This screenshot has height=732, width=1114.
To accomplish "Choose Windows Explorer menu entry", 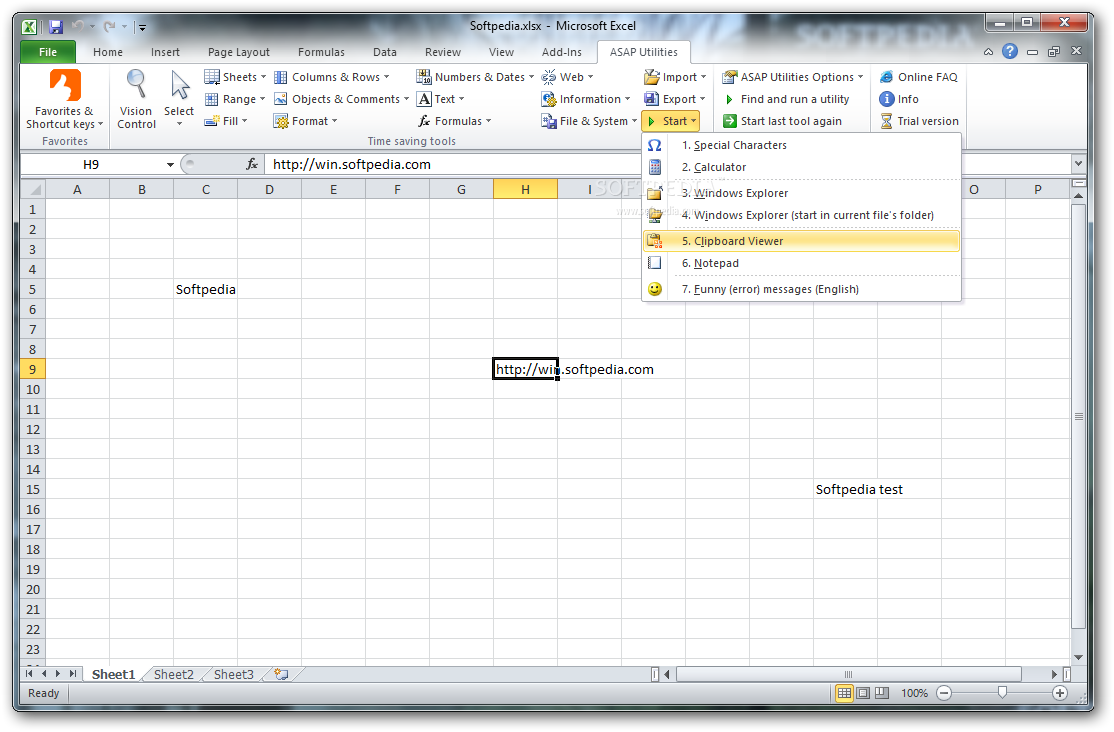I will [x=801, y=193].
